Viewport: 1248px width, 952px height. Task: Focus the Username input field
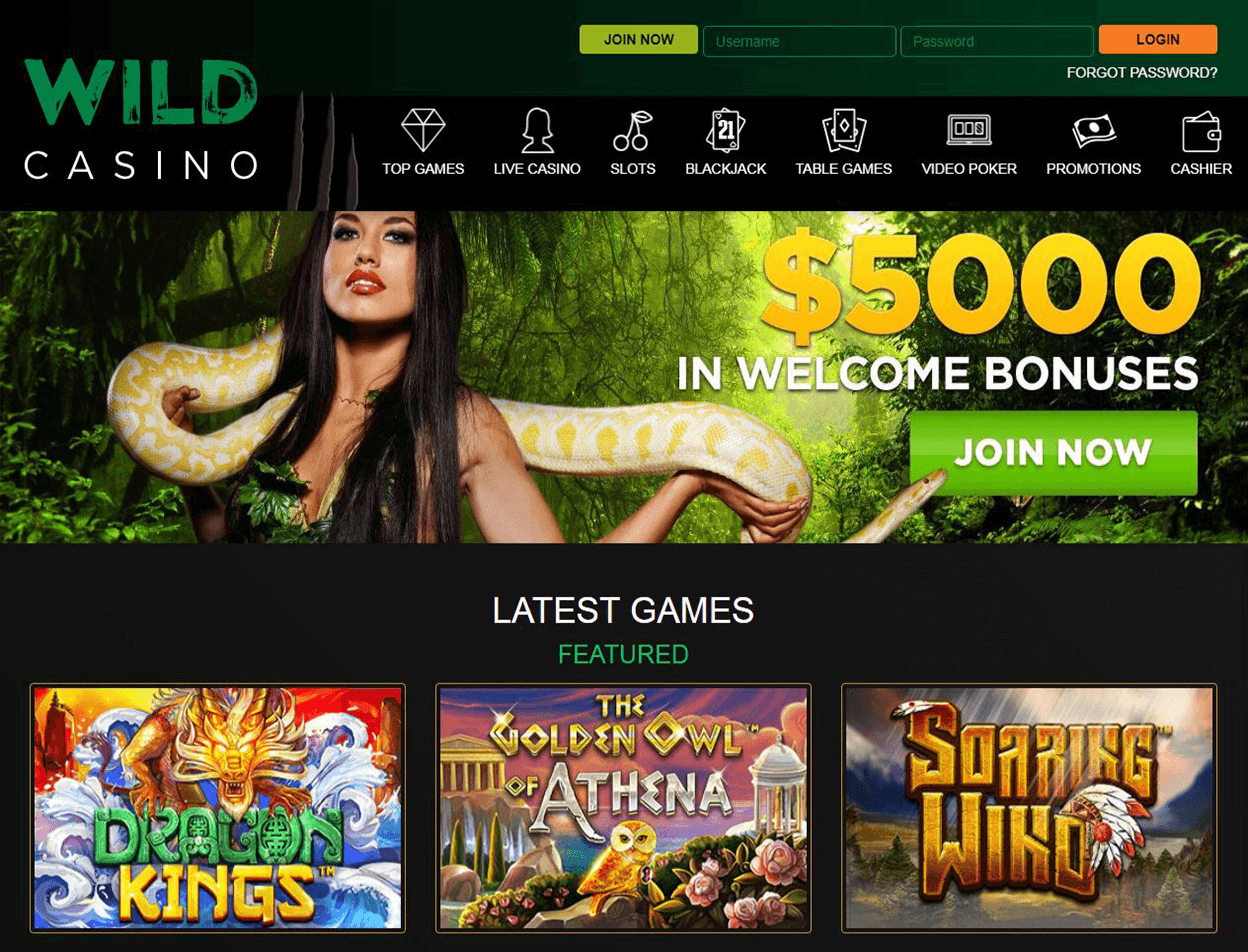point(799,41)
